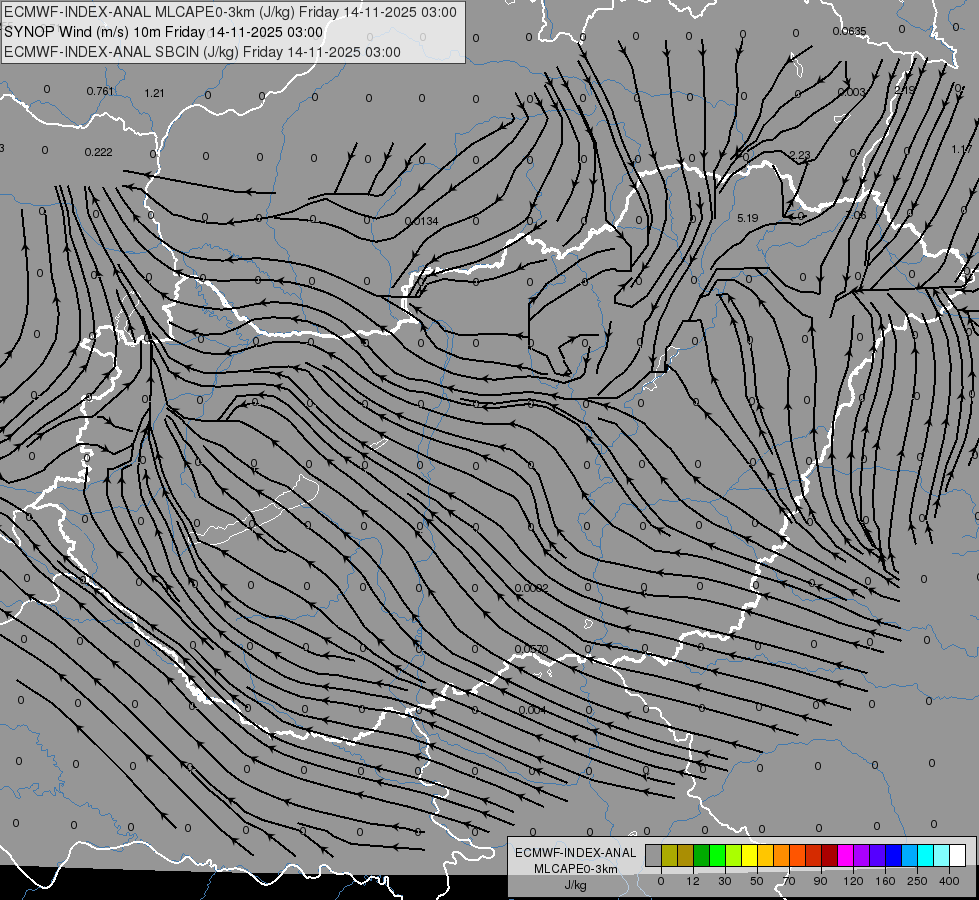Click the 90 tick label in legend
This screenshot has width=979, height=900.
click(x=820, y=881)
